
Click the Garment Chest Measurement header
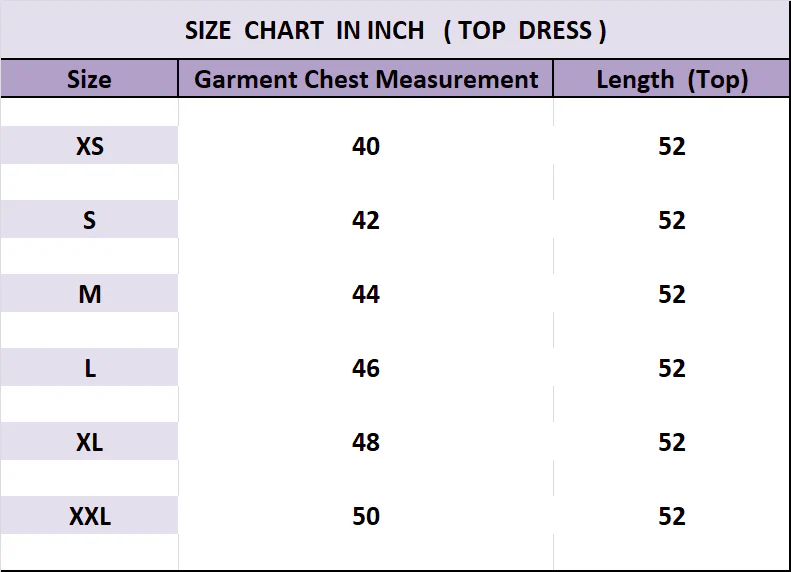pyautogui.click(x=366, y=79)
